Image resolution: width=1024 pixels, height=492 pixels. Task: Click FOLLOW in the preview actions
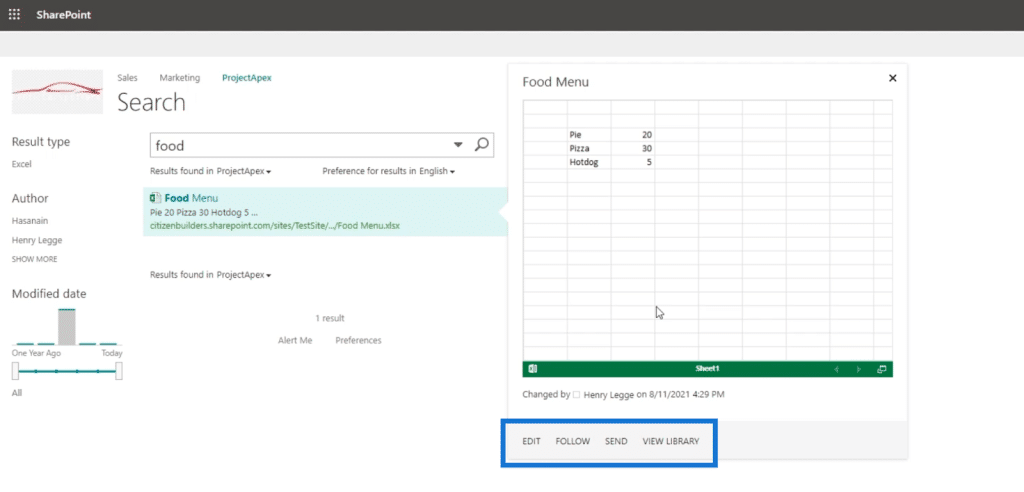[x=573, y=442]
